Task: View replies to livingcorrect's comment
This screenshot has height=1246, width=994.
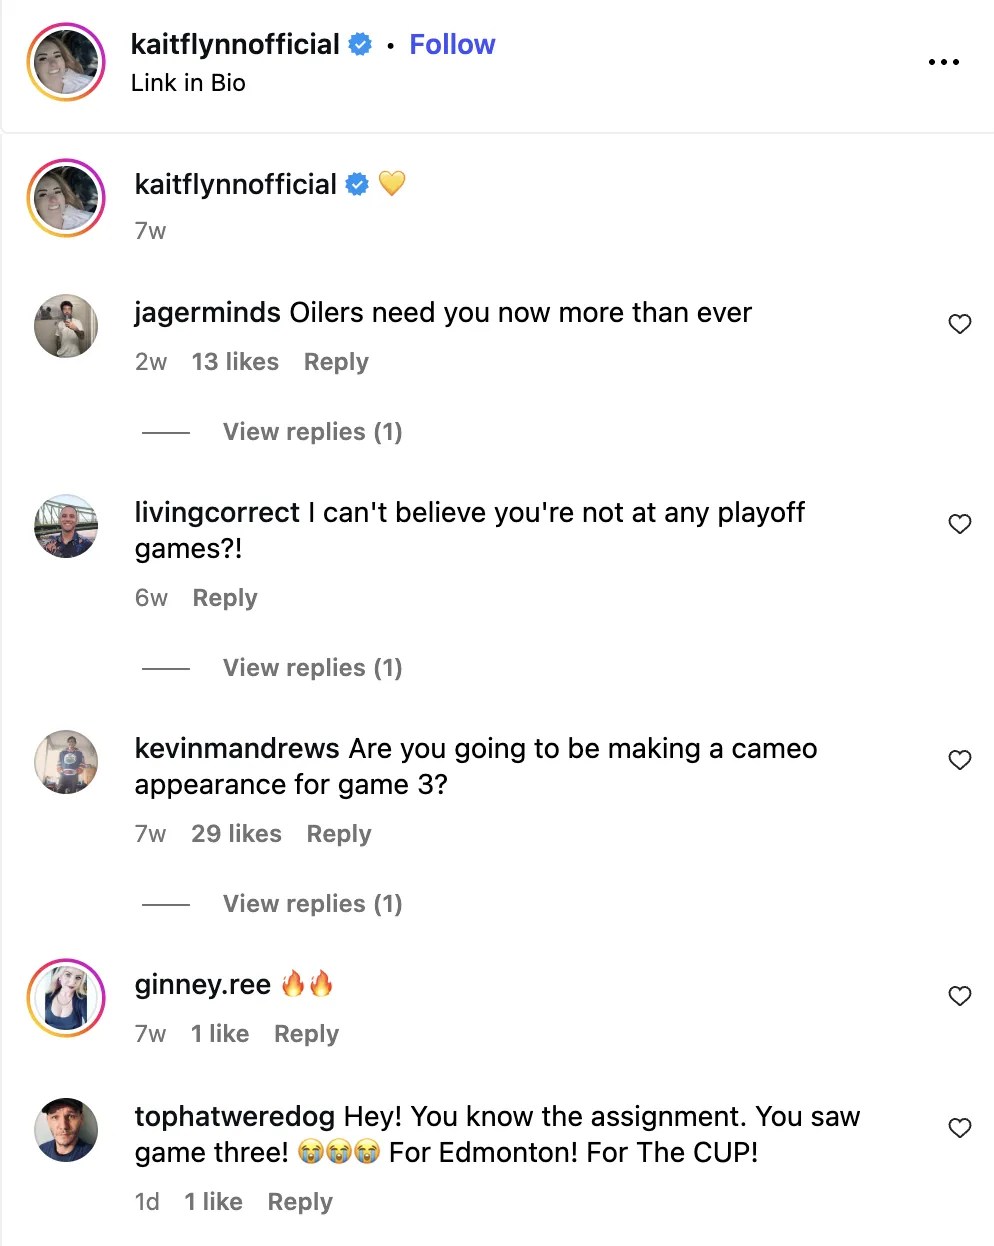Action: pyautogui.click(x=311, y=667)
